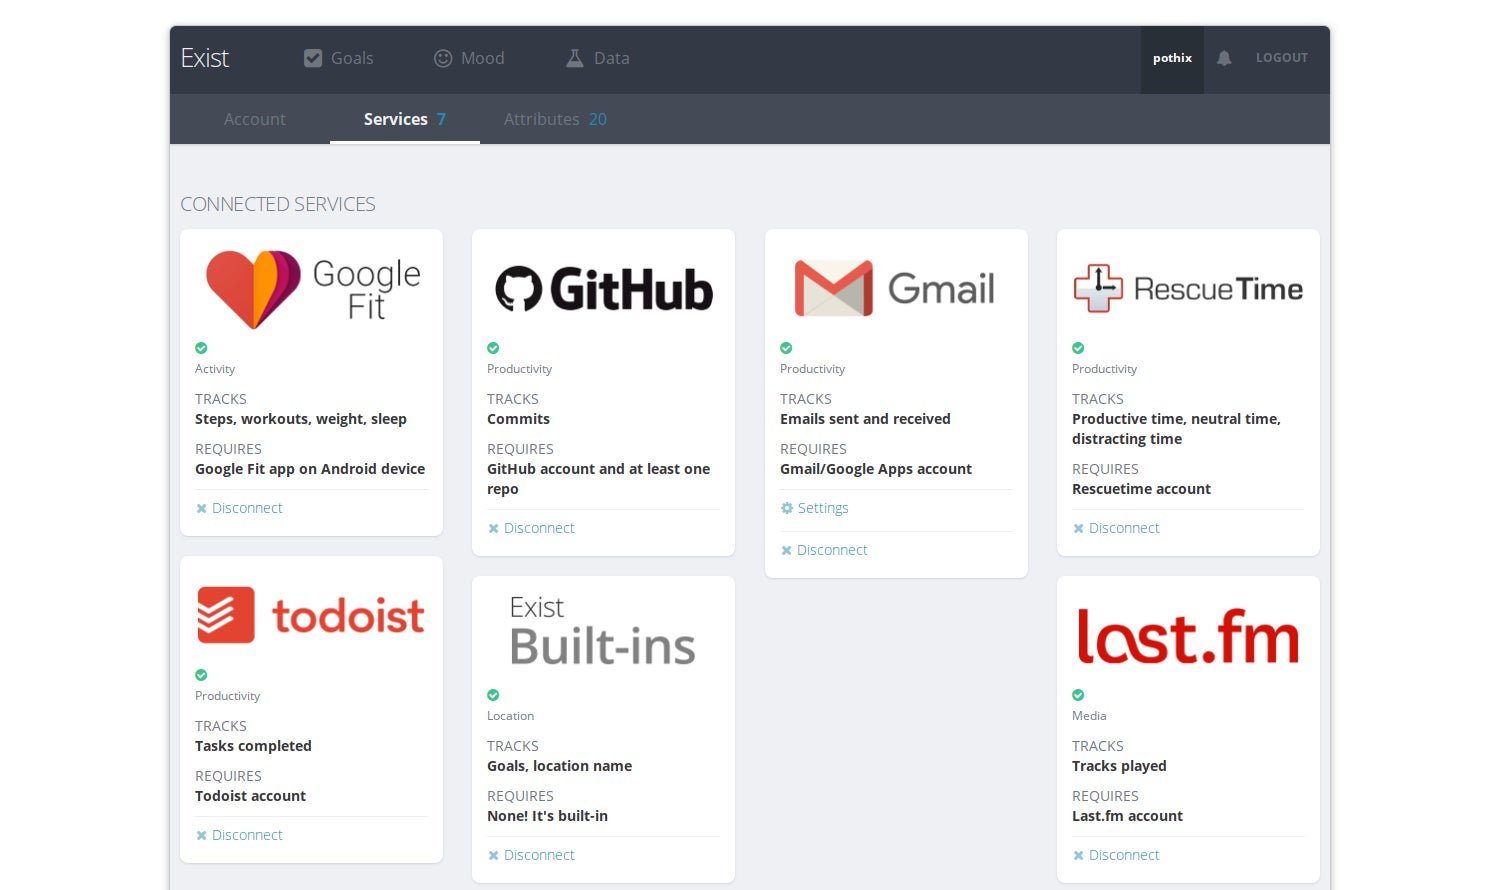Click the X icon beside last.fm Disconnect
Image resolution: width=1500 pixels, height=890 pixels.
point(1078,856)
